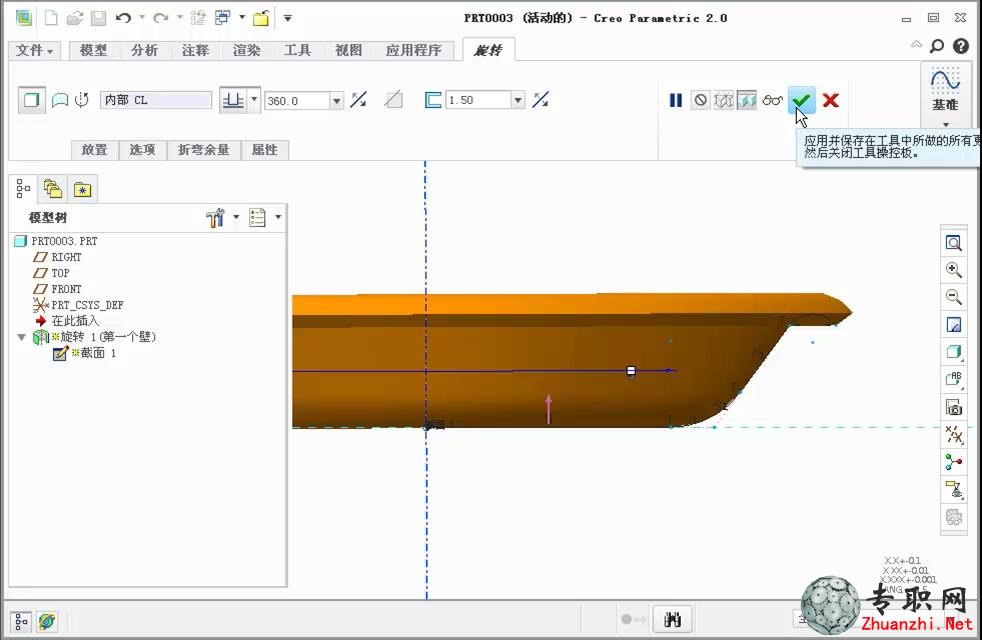Cancel the Revolve with red X

point(830,100)
